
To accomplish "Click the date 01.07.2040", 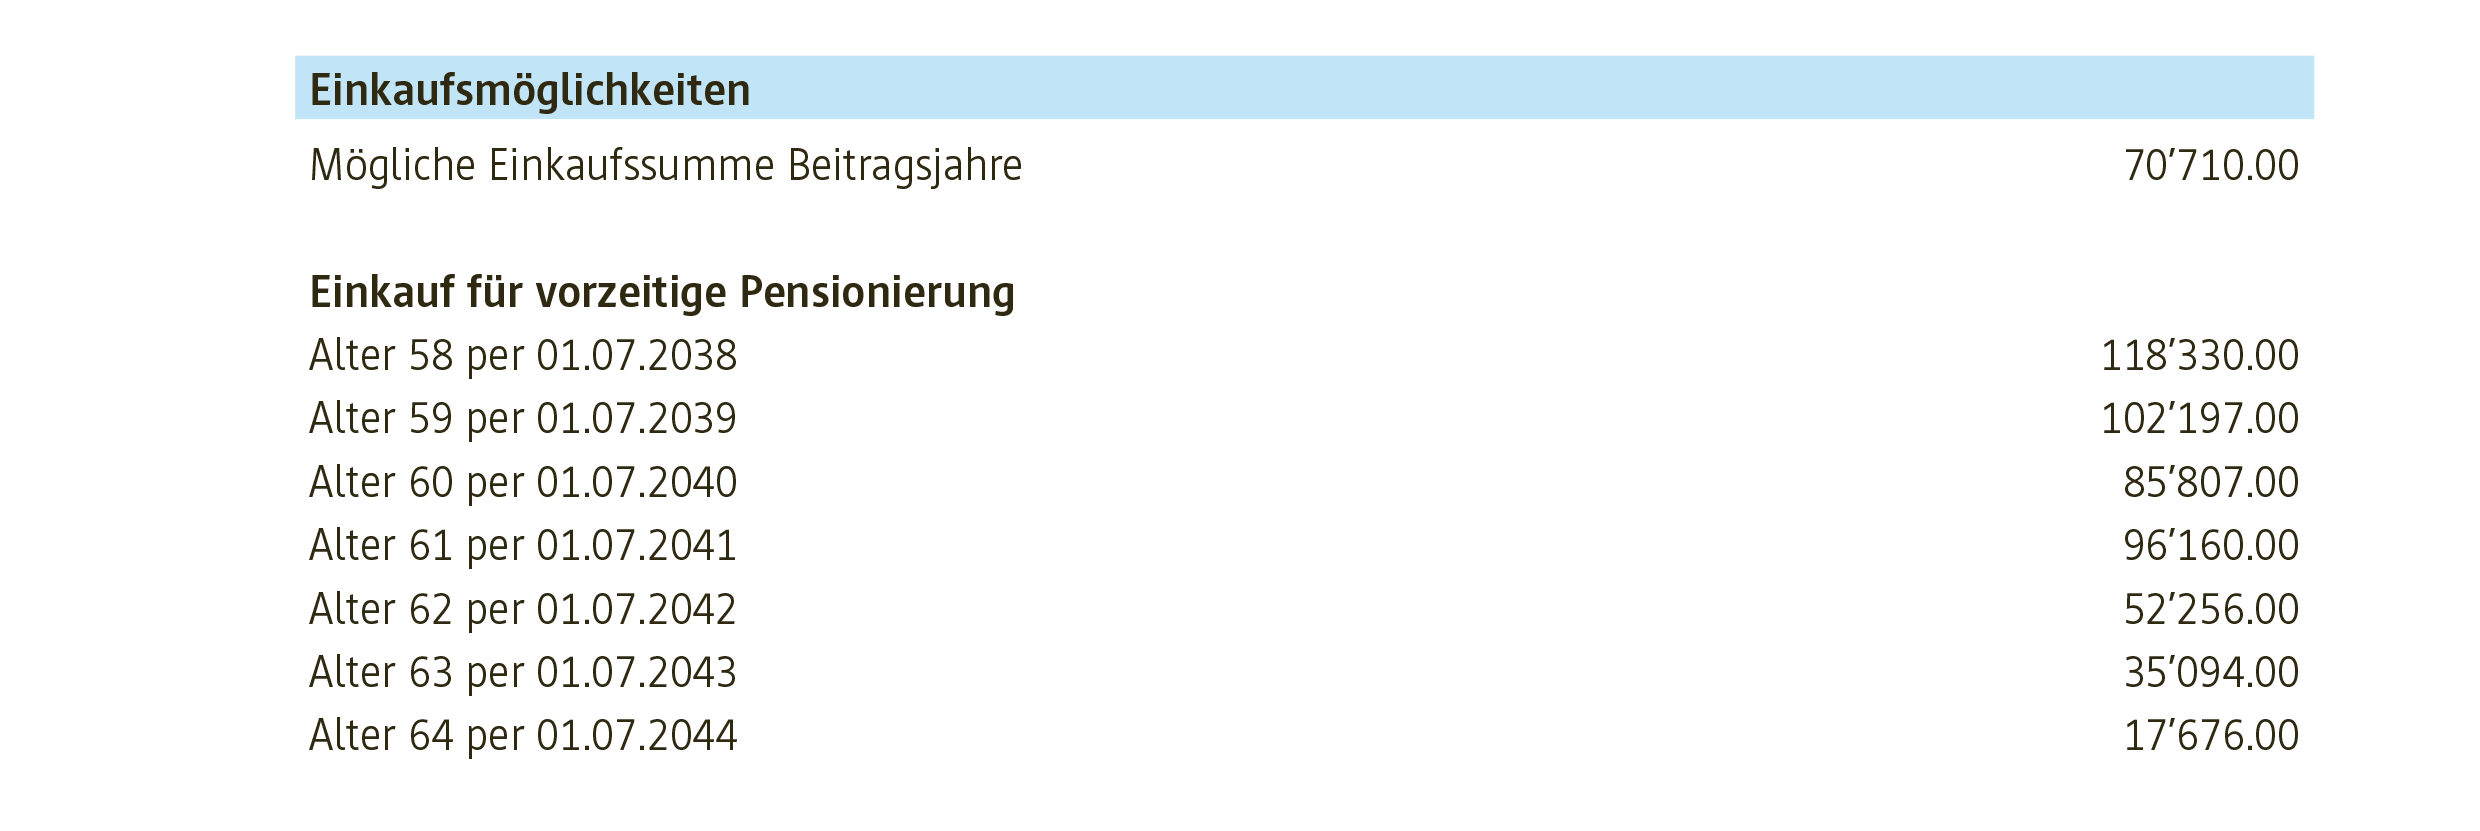I will tap(637, 483).
